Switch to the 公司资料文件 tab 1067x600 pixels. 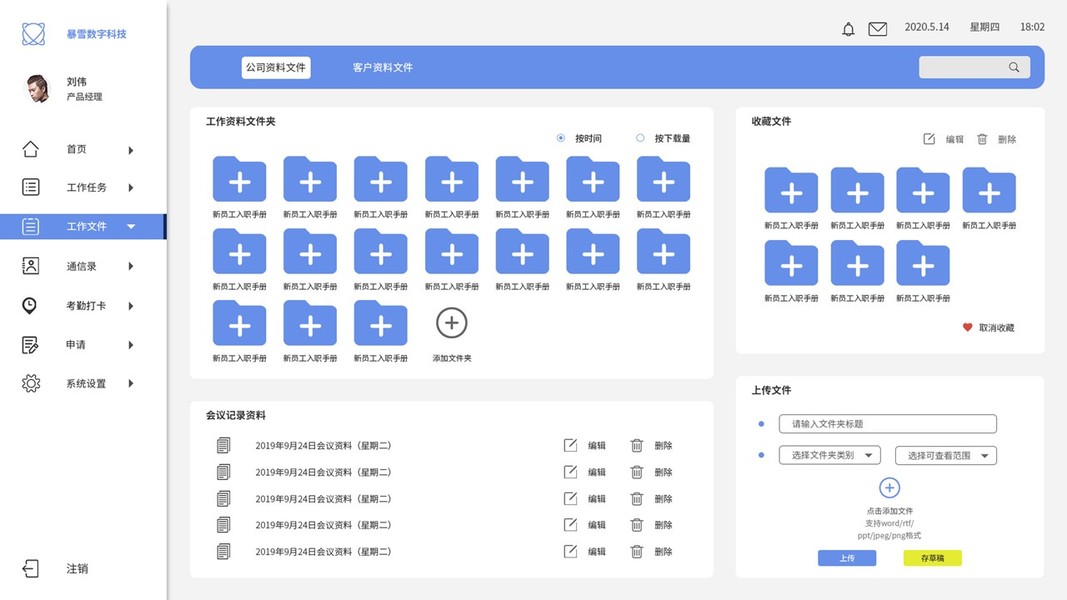276,67
